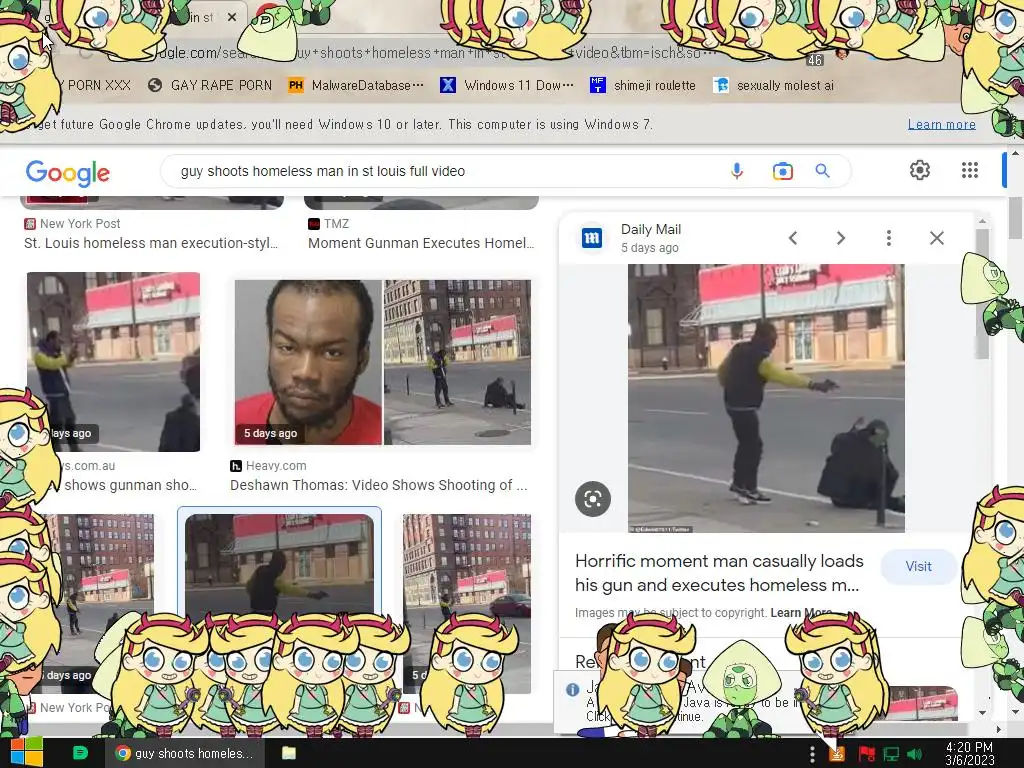Click main page vertical scrollbar
This screenshot has height=768, width=1024.
(1016, 217)
